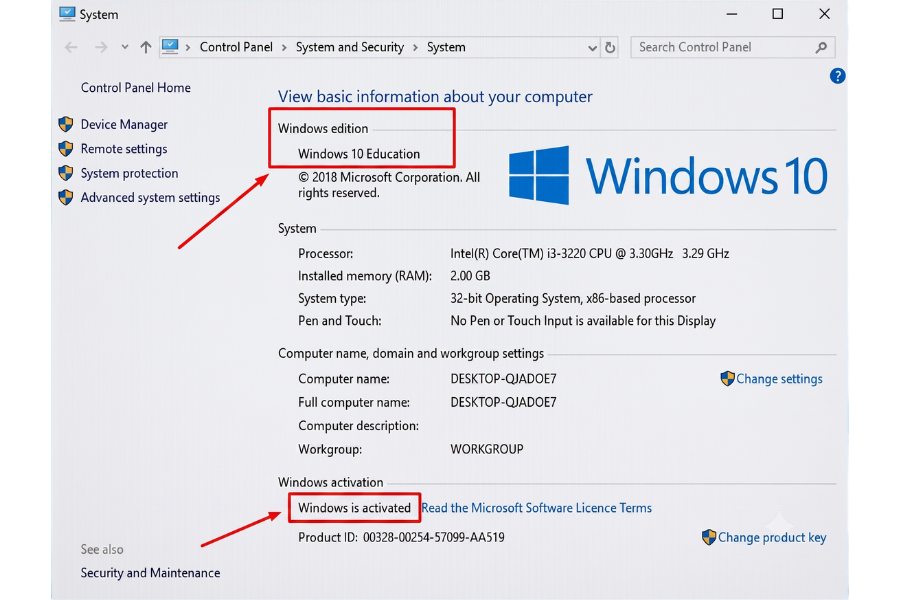This screenshot has height=600, width=900.
Task: Open help with the blue question mark
Action: click(837, 76)
